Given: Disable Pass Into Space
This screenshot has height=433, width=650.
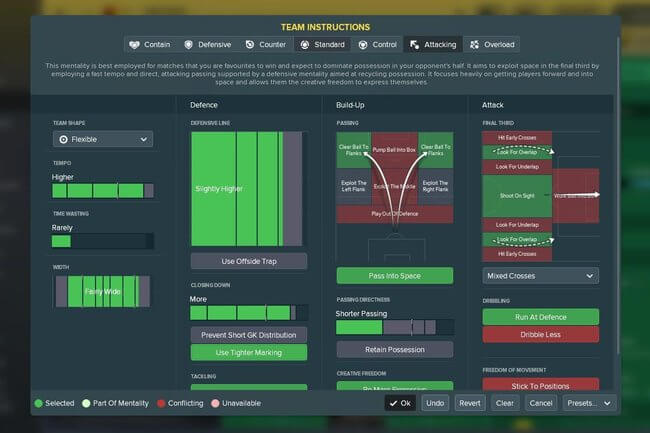Looking at the screenshot, I should click(395, 276).
